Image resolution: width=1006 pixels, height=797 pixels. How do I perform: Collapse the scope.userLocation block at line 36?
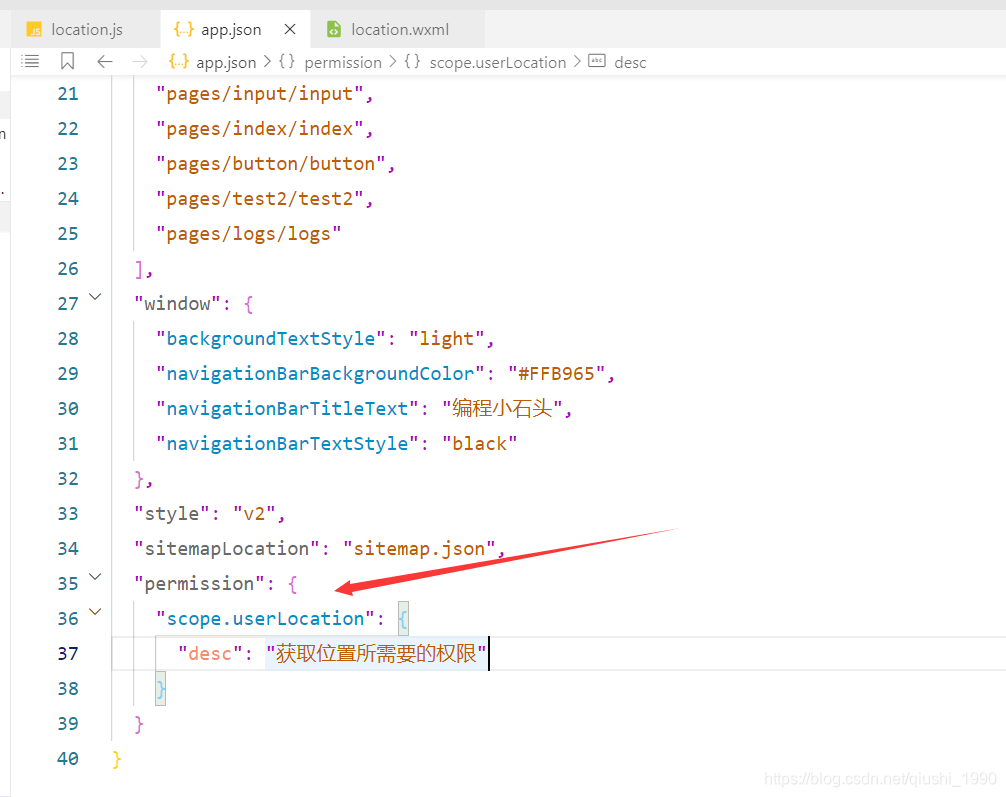pyautogui.click(x=95, y=612)
